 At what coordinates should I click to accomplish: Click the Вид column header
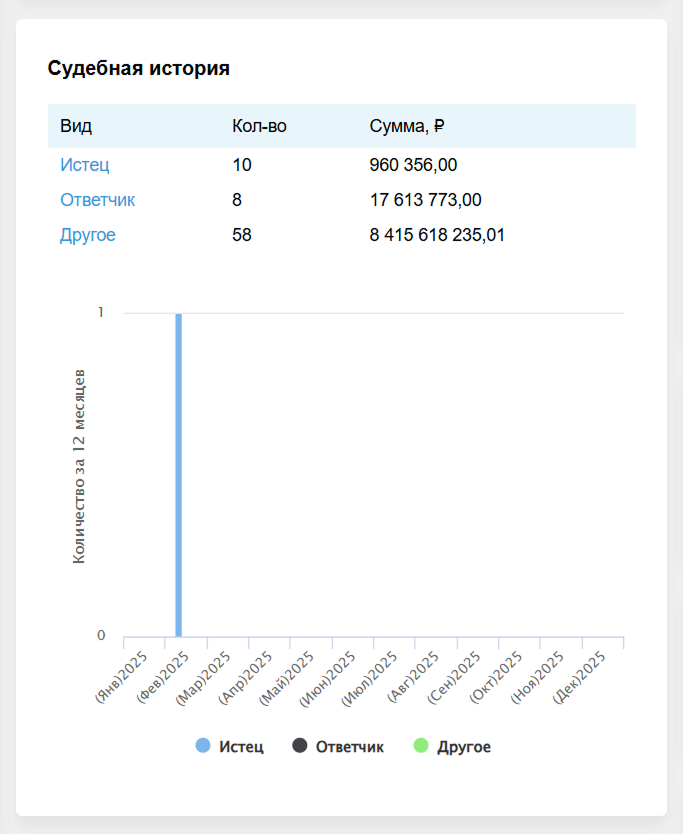pyautogui.click(x=75, y=126)
